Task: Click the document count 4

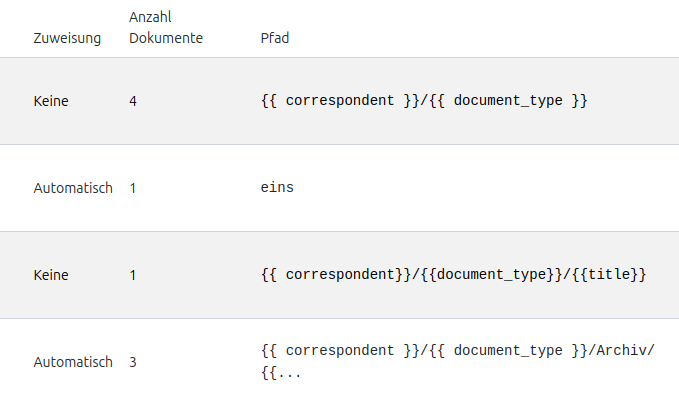Action: click(x=133, y=101)
